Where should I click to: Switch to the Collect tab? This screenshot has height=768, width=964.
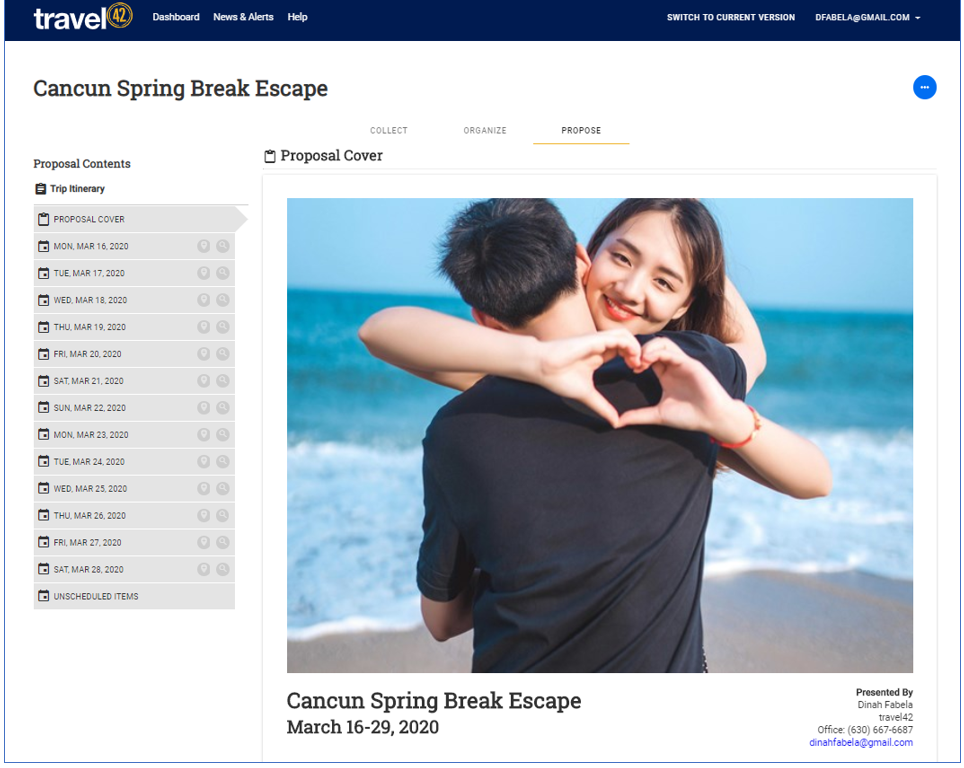[389, 131]
